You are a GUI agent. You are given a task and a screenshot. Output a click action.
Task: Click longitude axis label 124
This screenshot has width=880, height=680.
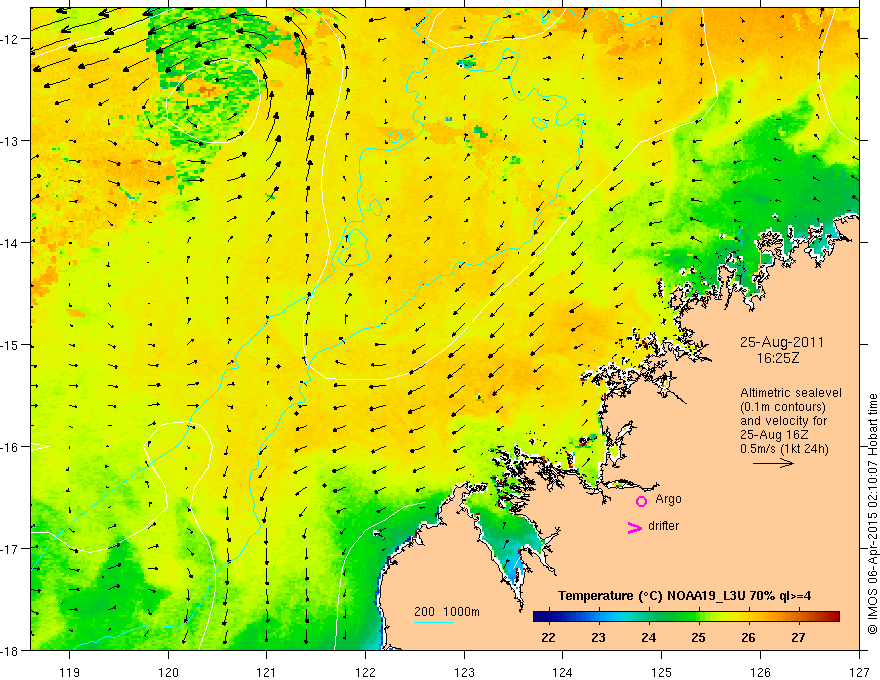563,672
